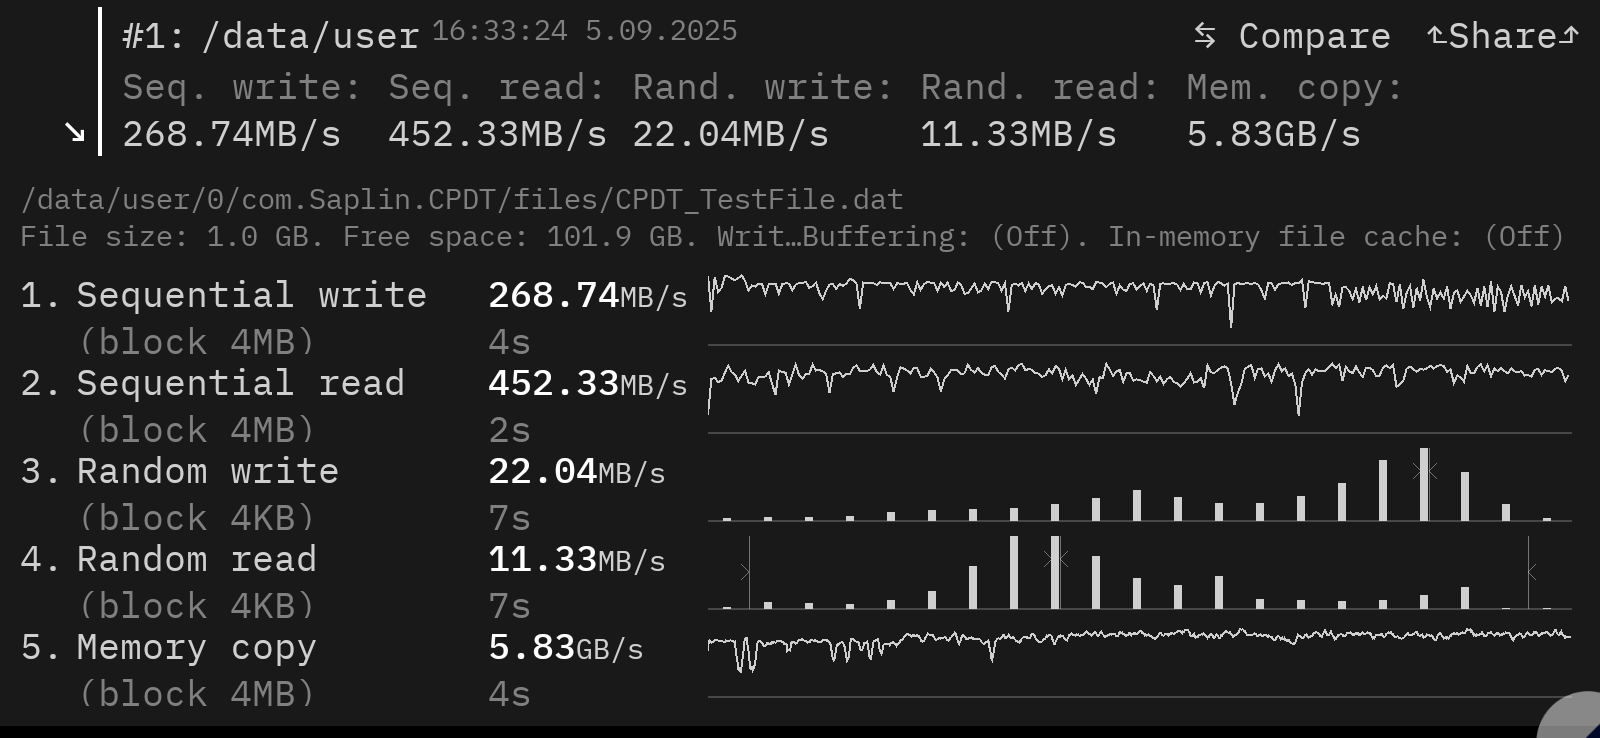The image size is (1600, 738).
Task: Select the left range marker in Random read chart
Action: pyautogui.click(x=747, y=572)
